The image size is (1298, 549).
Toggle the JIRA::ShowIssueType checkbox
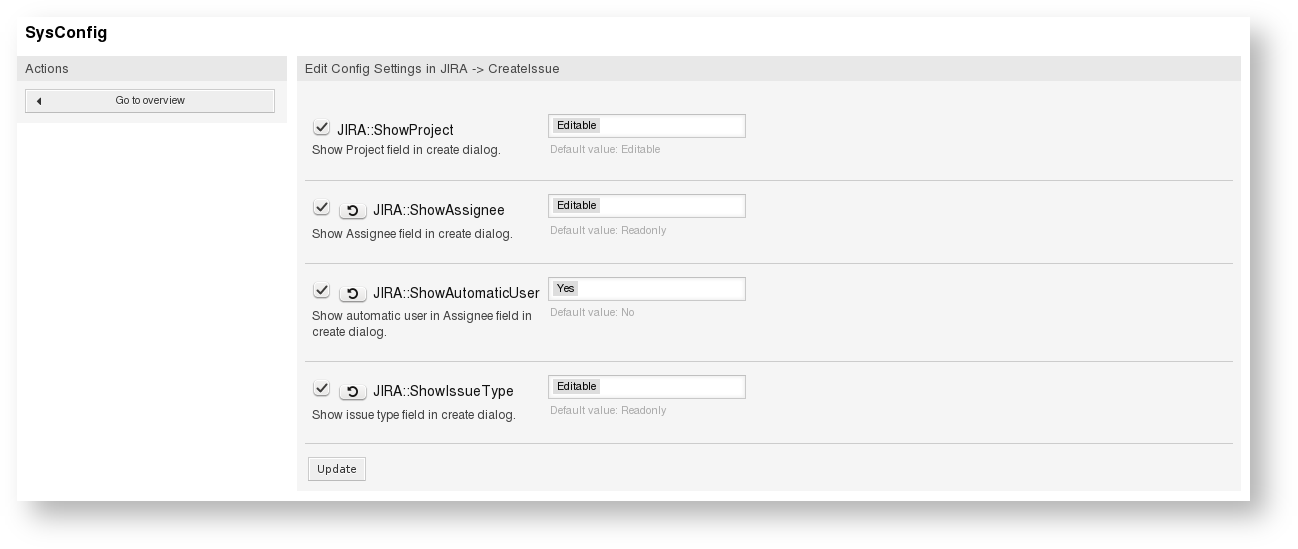coord(321,389)
